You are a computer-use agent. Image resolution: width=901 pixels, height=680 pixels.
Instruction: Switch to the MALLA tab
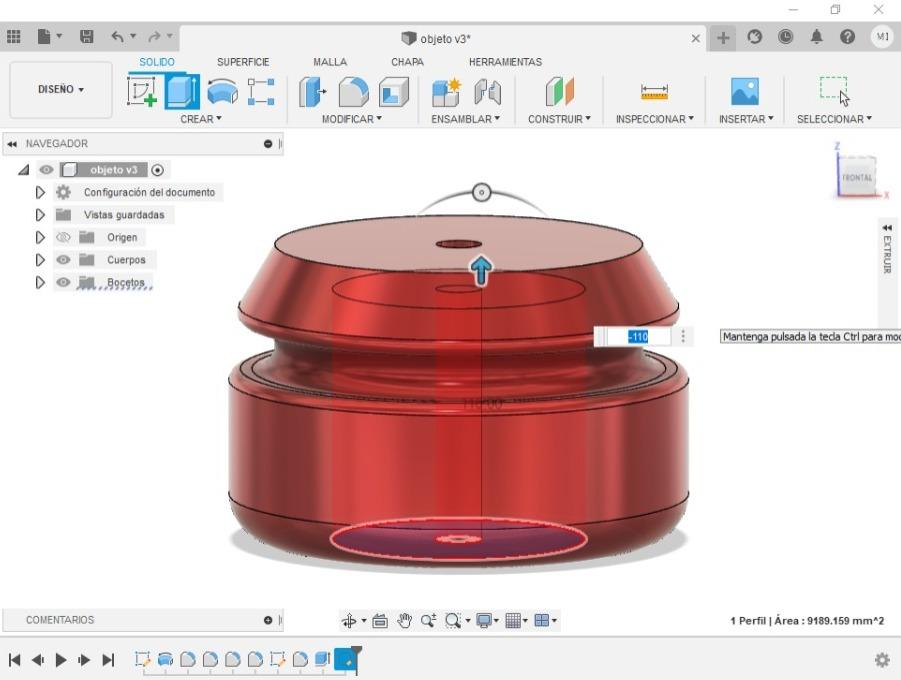(x=330, y=62)
